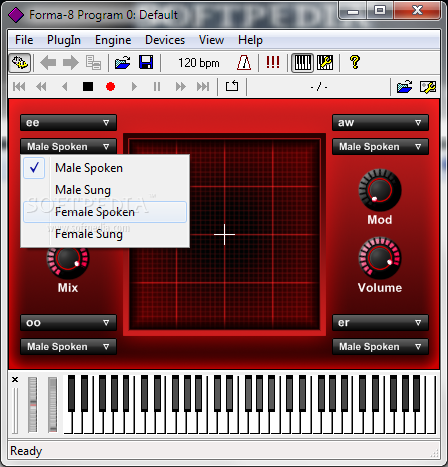Maximize the Forma-8 window
448x467 pixels.
click(x=380, y=11)
